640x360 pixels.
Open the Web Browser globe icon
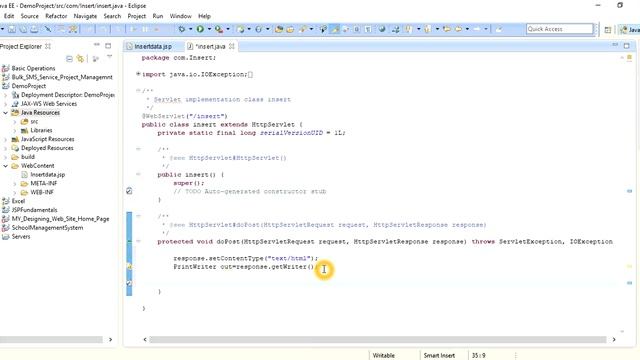click(x=382, y=29)
